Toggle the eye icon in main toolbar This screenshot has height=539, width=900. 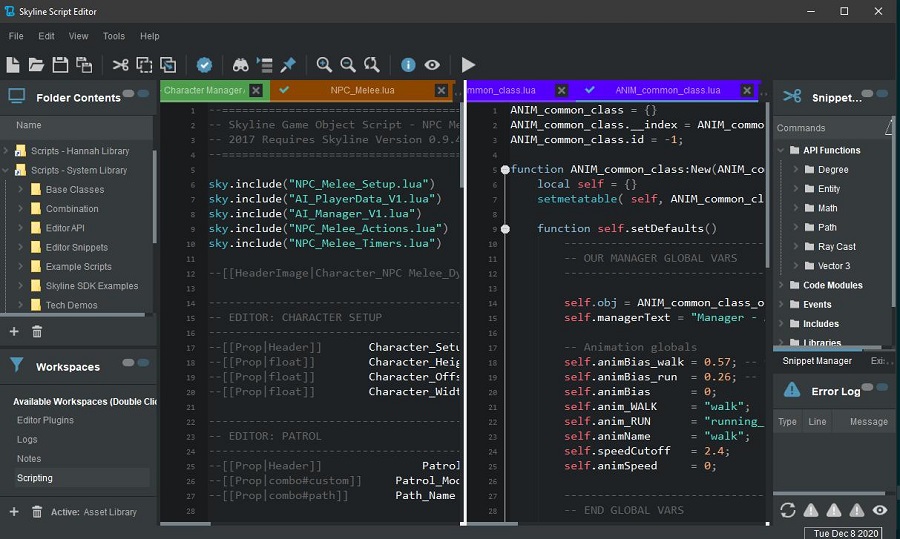pos(432,65)
